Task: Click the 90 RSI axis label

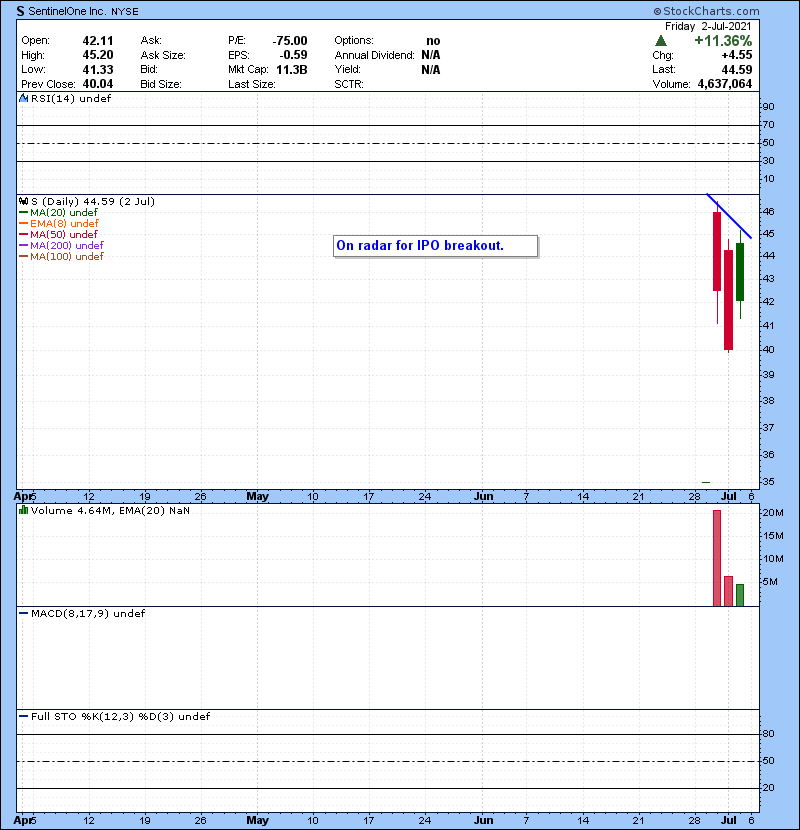Action: 768,107
